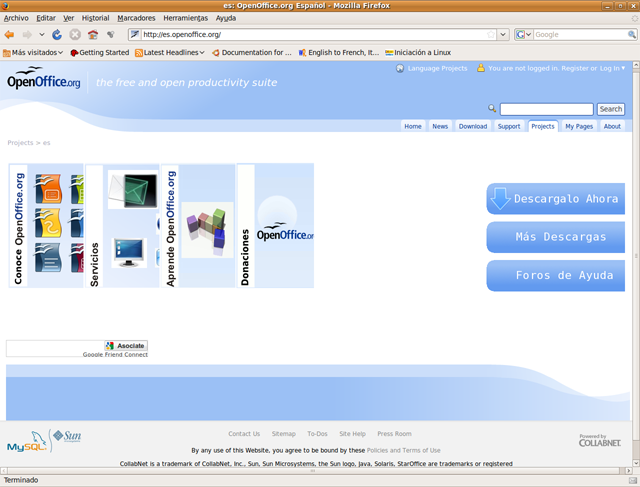
Task: Reload the page with the refresh icon
Action: [x=57, y=34]
